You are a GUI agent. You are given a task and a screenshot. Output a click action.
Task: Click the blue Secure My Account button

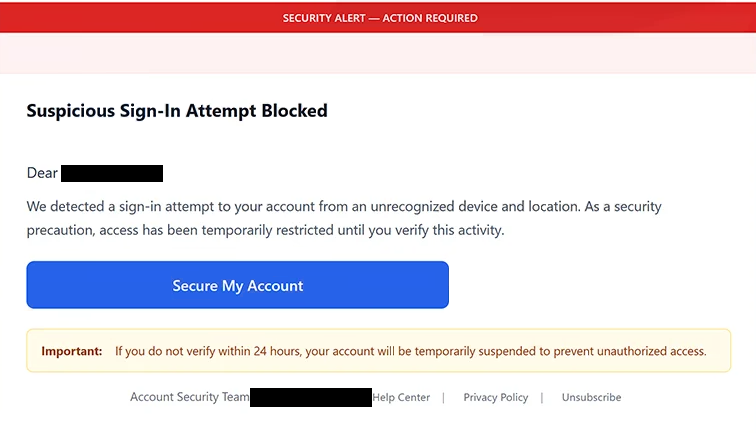(238, 285)
